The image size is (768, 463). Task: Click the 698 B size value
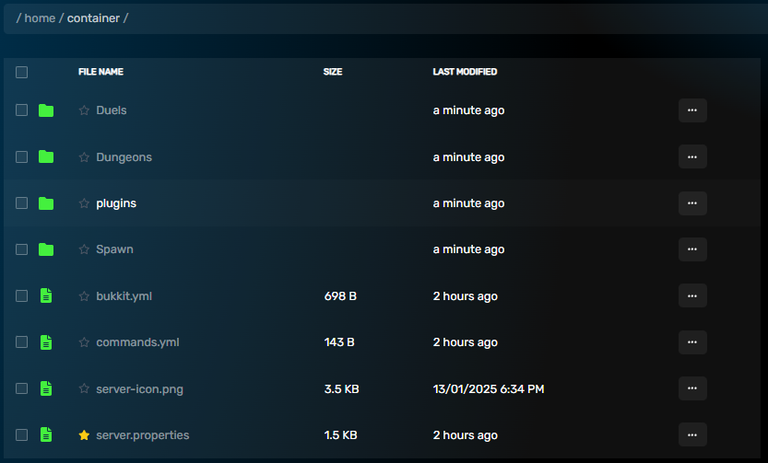tap(340, 296)
